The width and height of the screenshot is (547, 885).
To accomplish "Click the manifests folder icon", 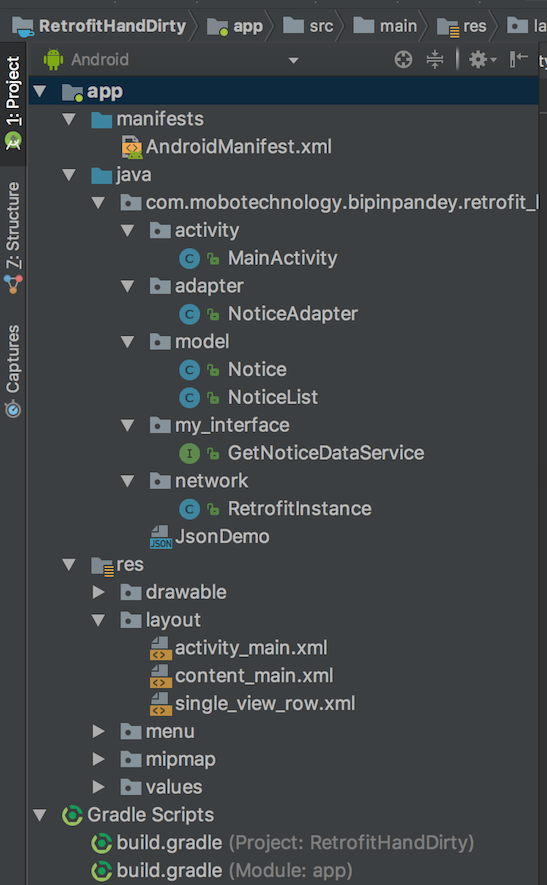I will point(102,119).
